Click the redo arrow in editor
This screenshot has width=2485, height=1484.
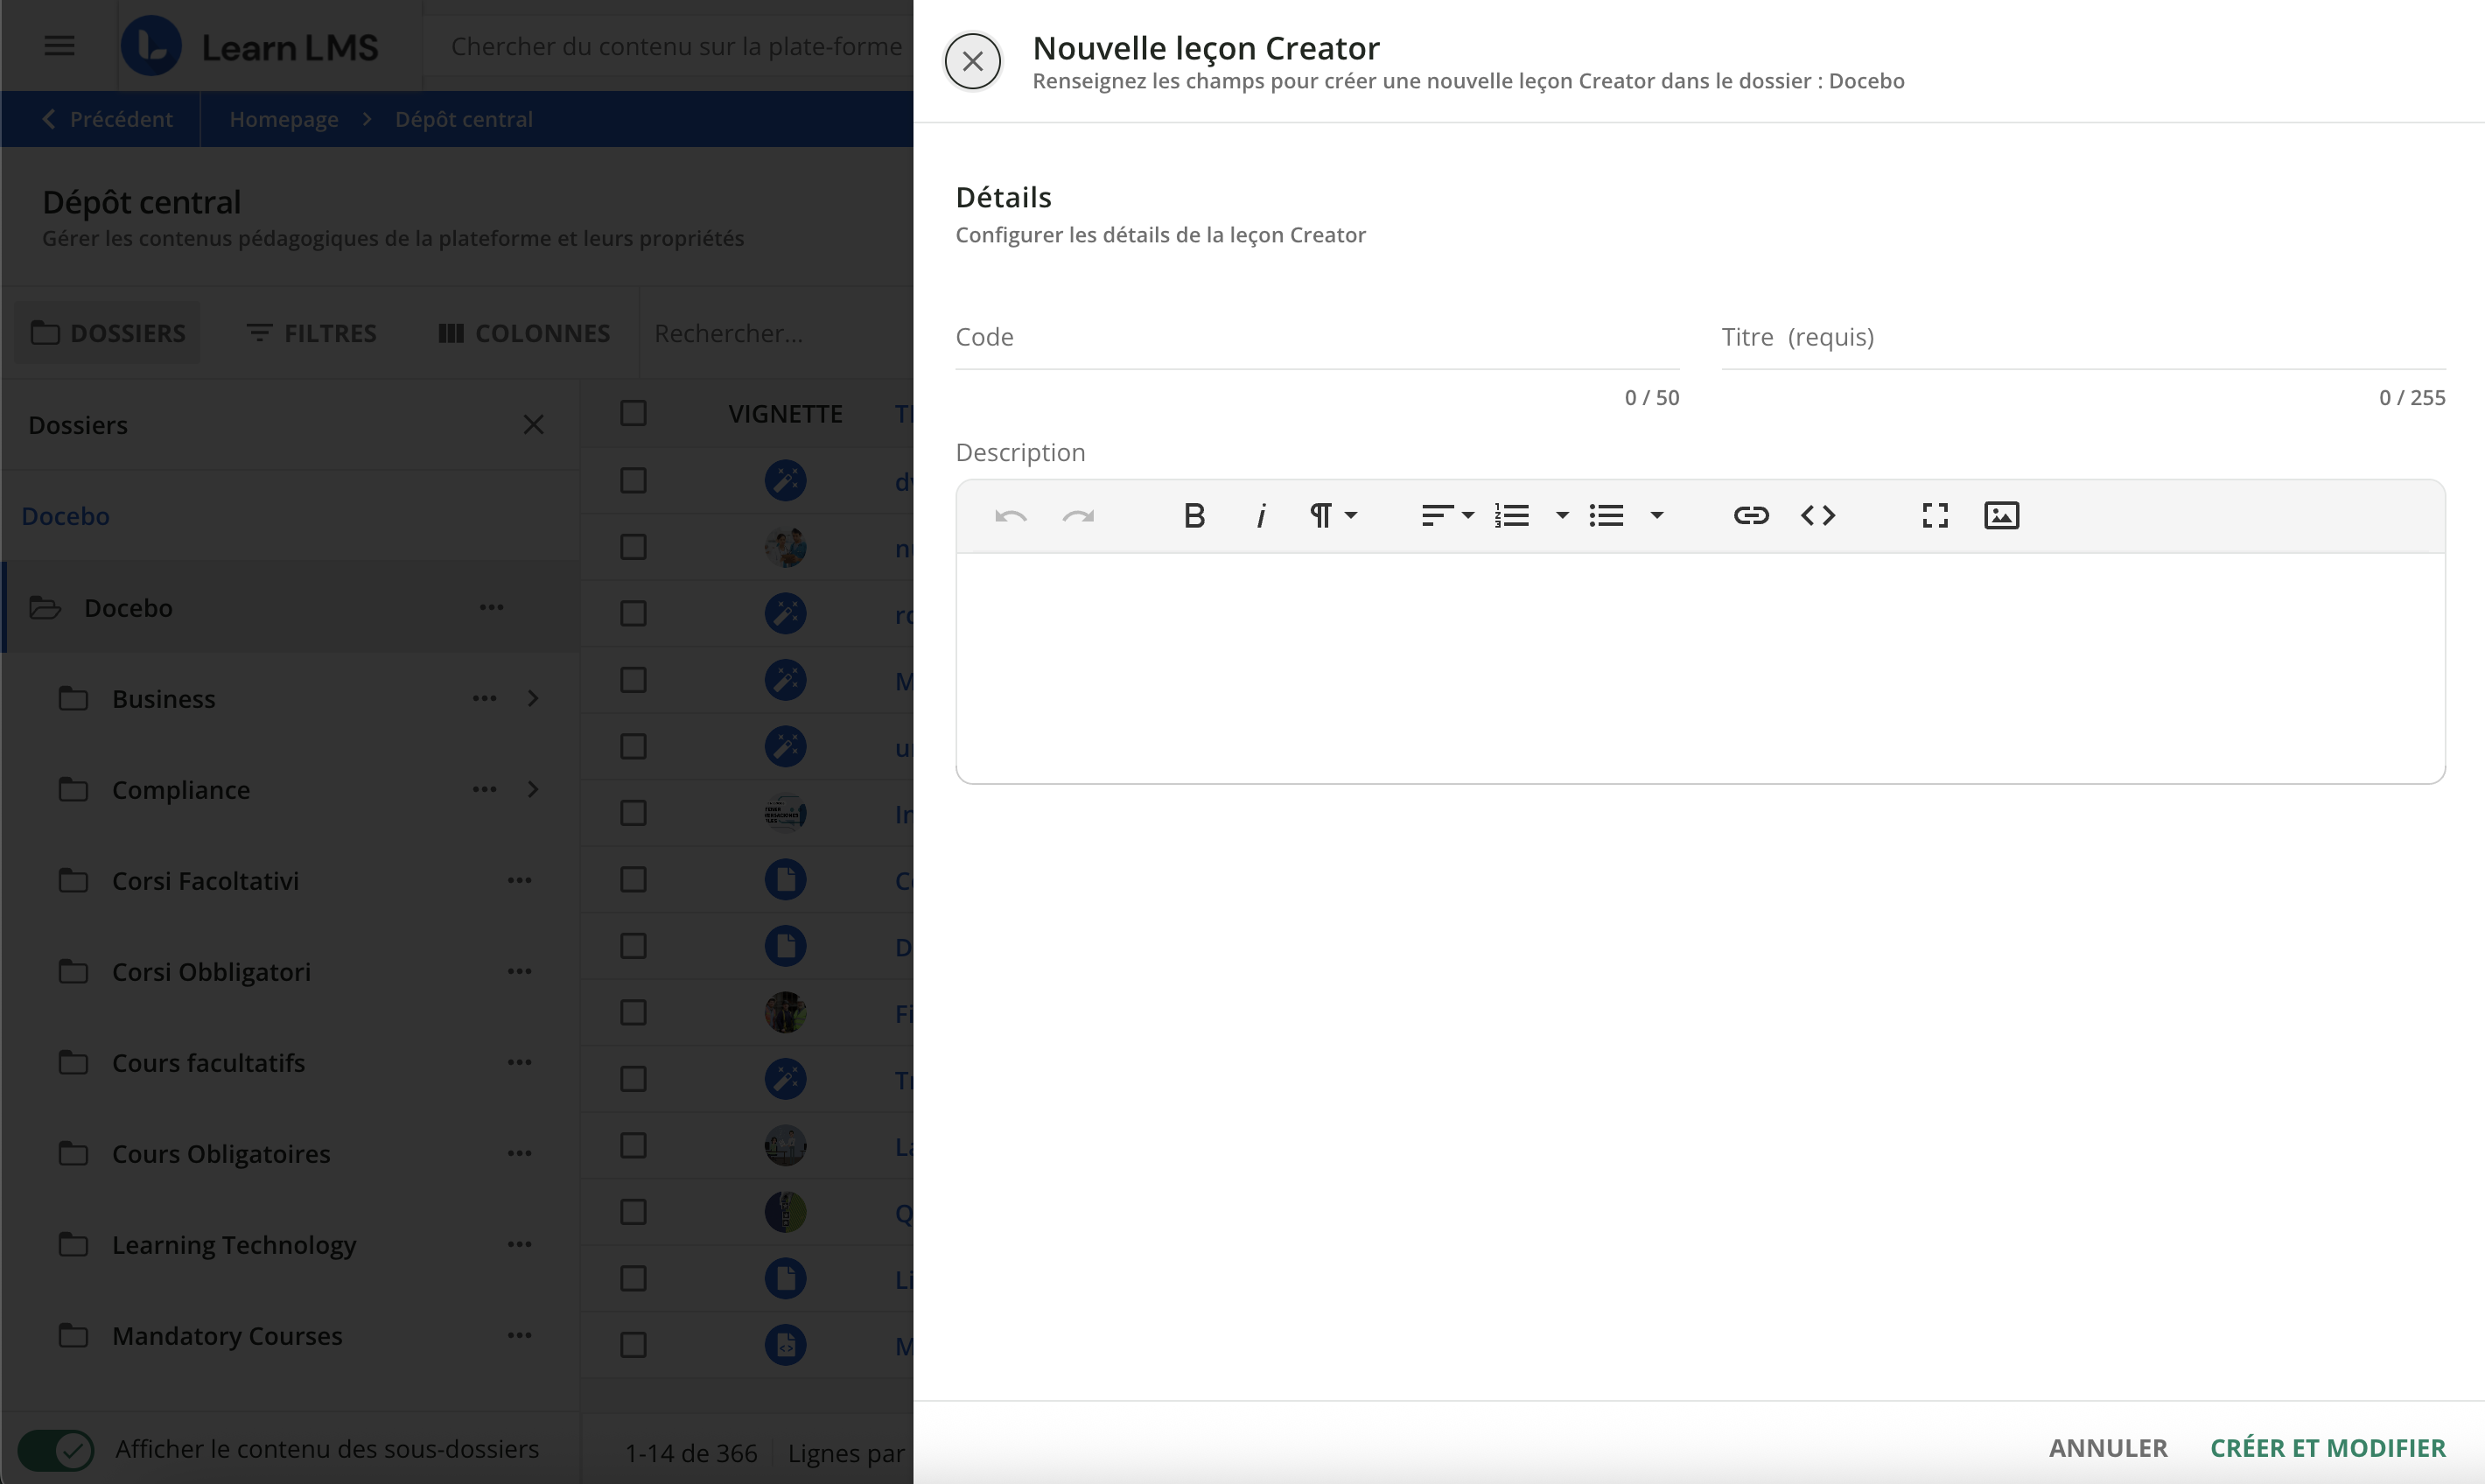tap(1078, 515)
